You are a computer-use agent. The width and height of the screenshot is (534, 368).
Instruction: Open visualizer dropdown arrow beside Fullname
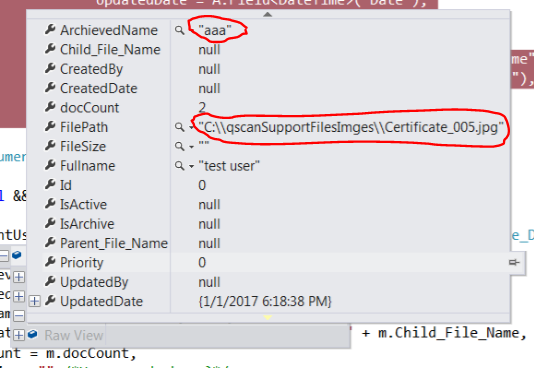coord(191,167)
